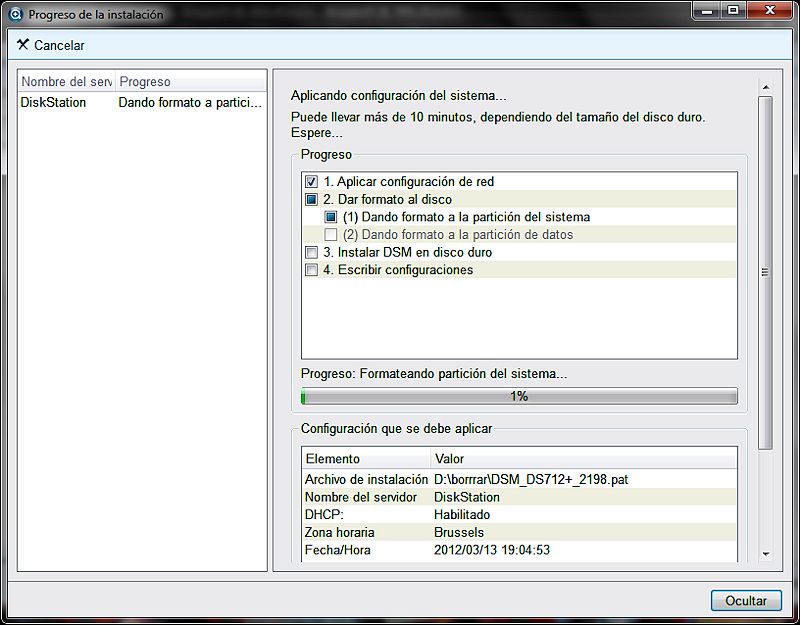Screen dimensions: 800x625
Task: Click the 2012/03/13 19:04:53 value
Action: click(492, 550)
